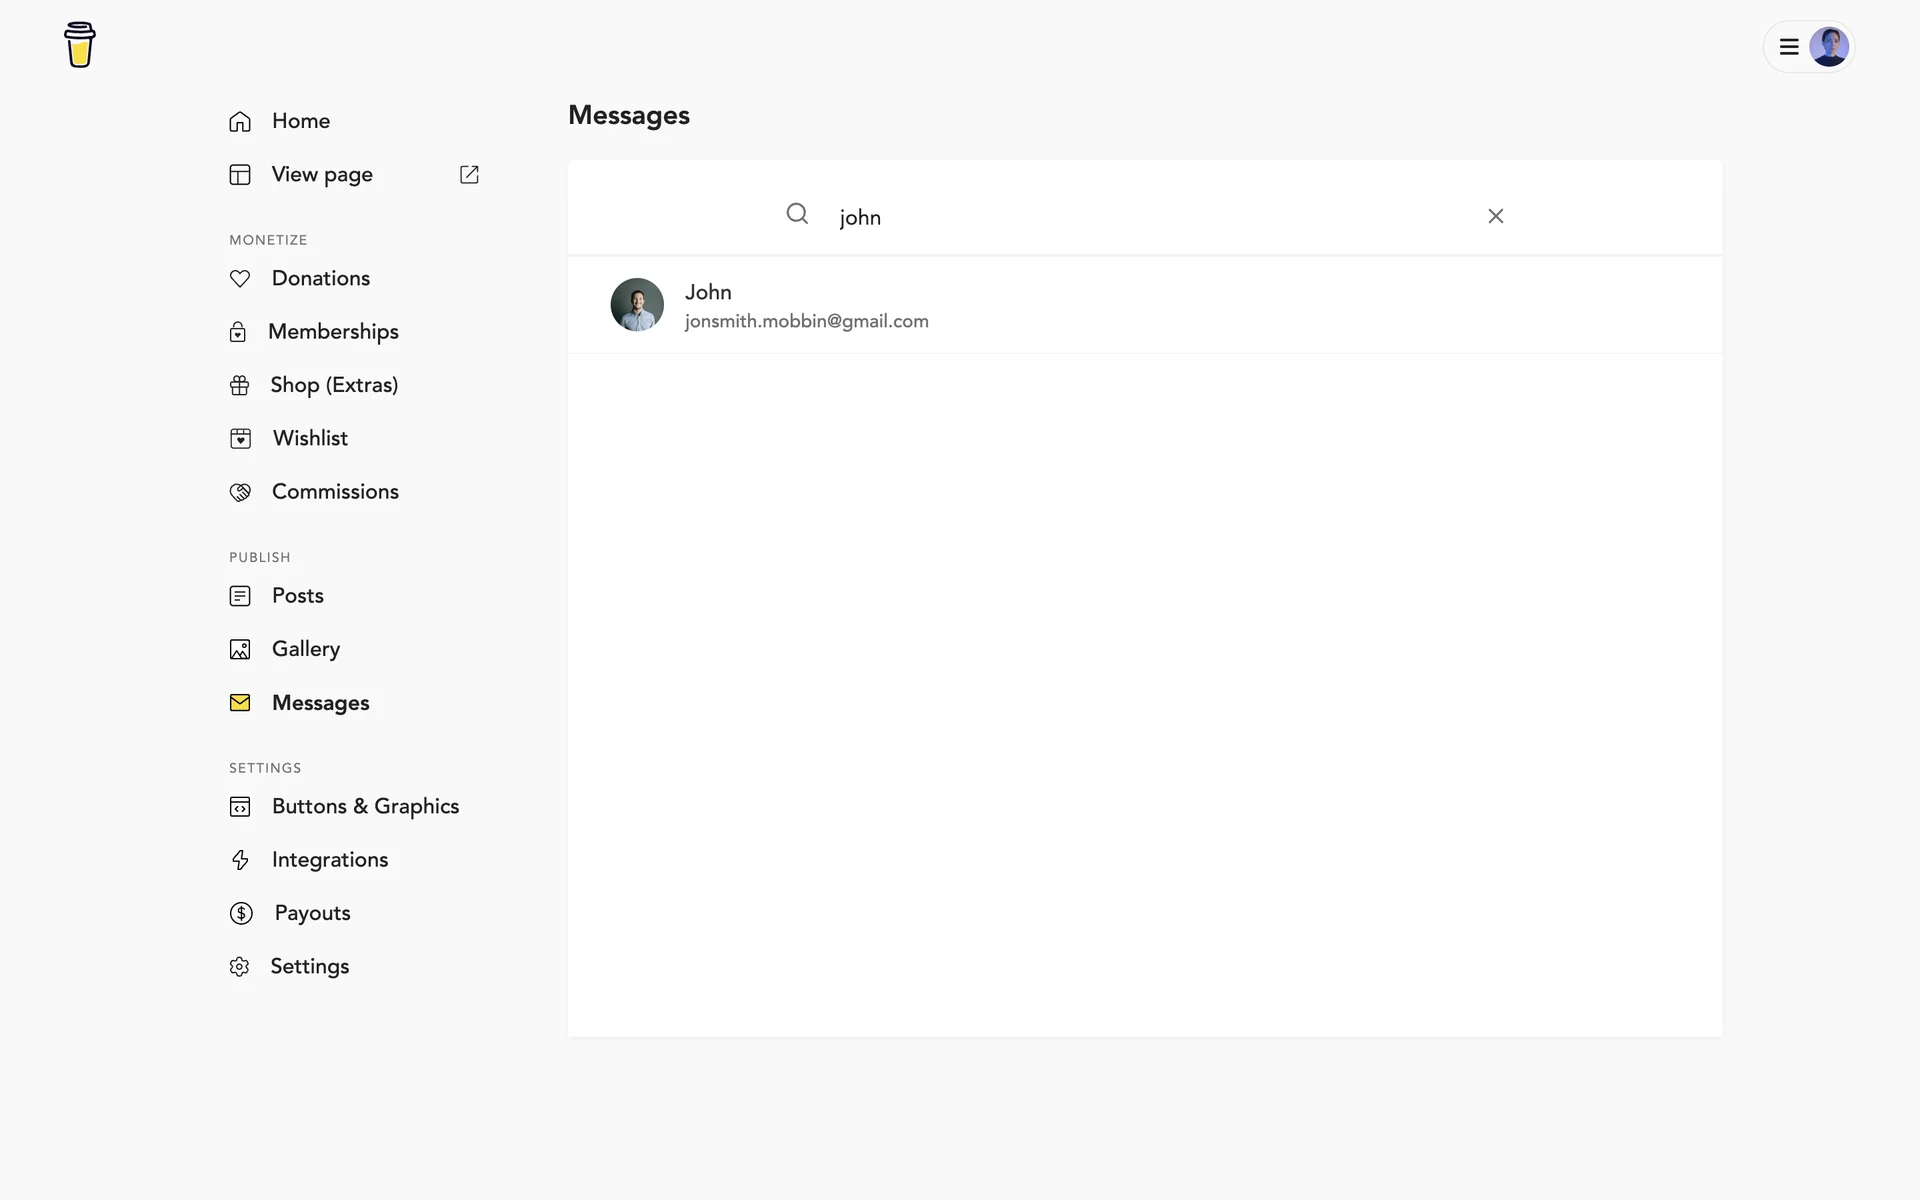Open Integrations from the sidebar
1920x1200 pixels.
click(x=329, y=860)
